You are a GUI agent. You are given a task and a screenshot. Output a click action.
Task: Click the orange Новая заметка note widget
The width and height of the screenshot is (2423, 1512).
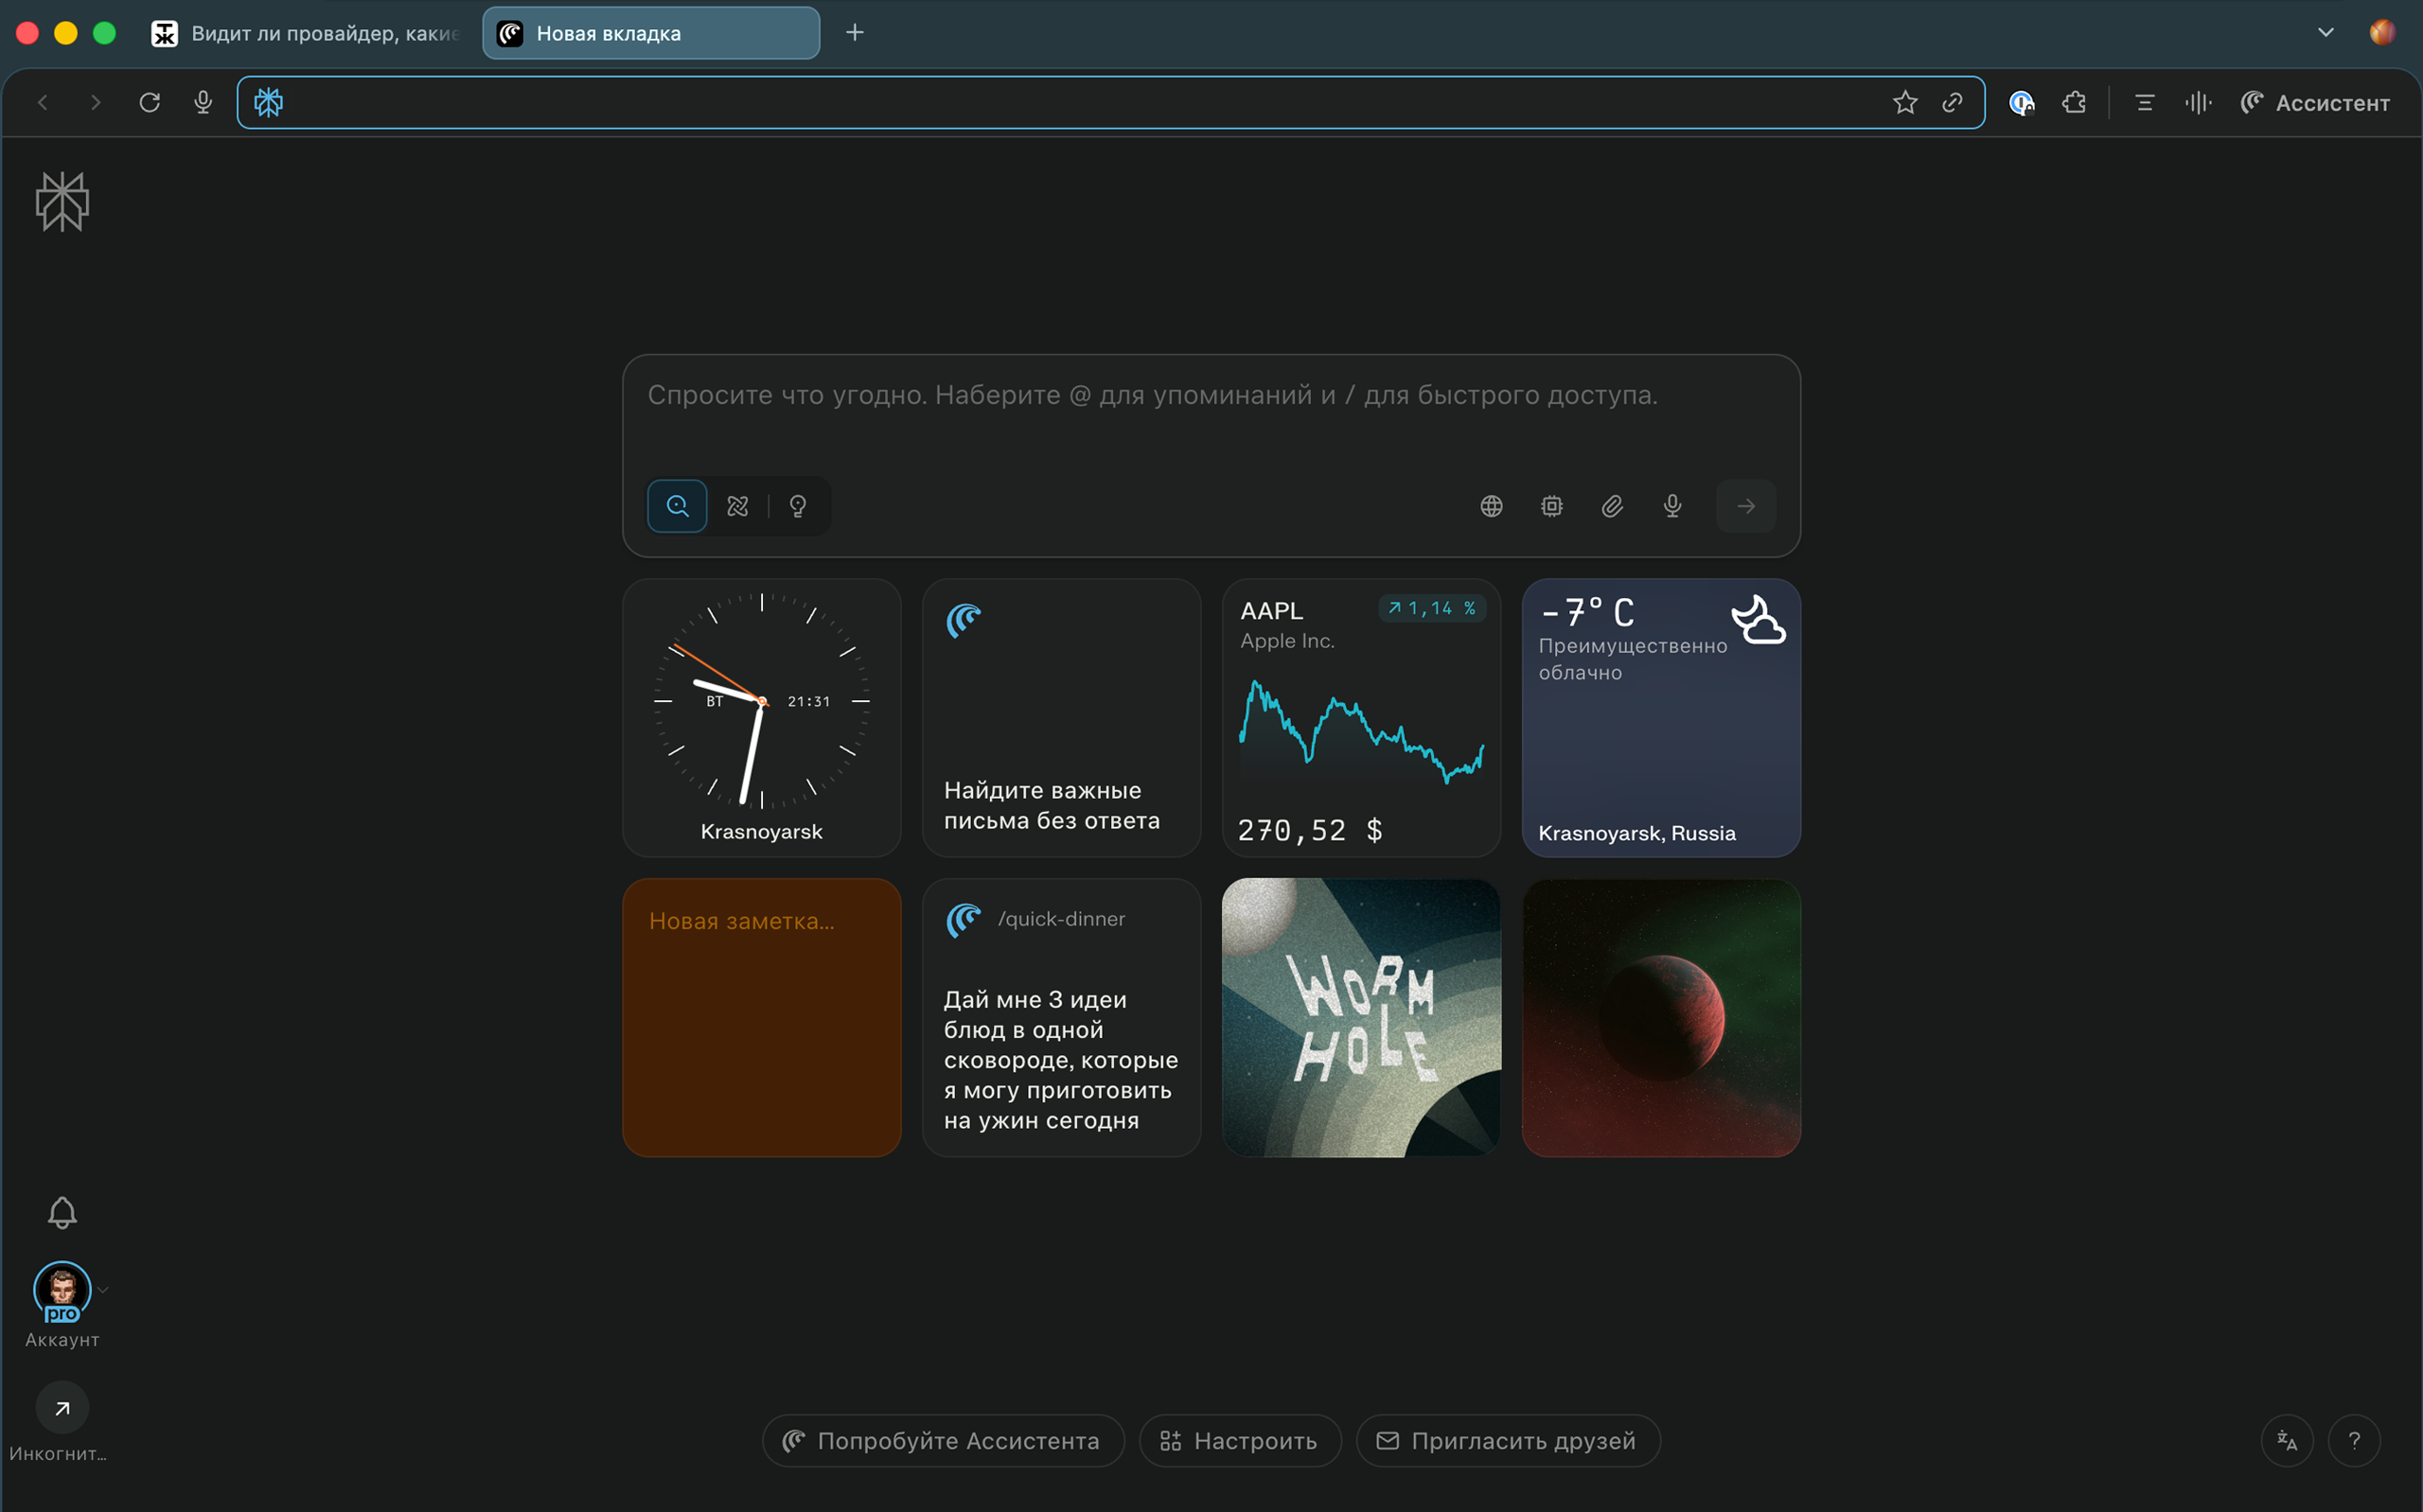[761, 1017]
